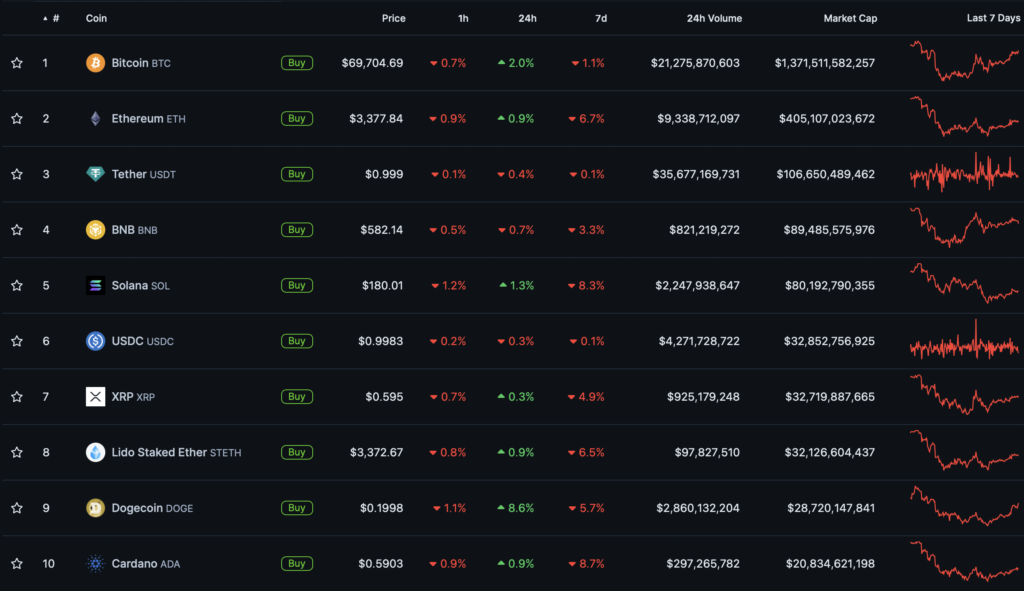Sort by 24h Volume column header
The height and width of the screenshot is (591, 1024).
coord(714,18)
